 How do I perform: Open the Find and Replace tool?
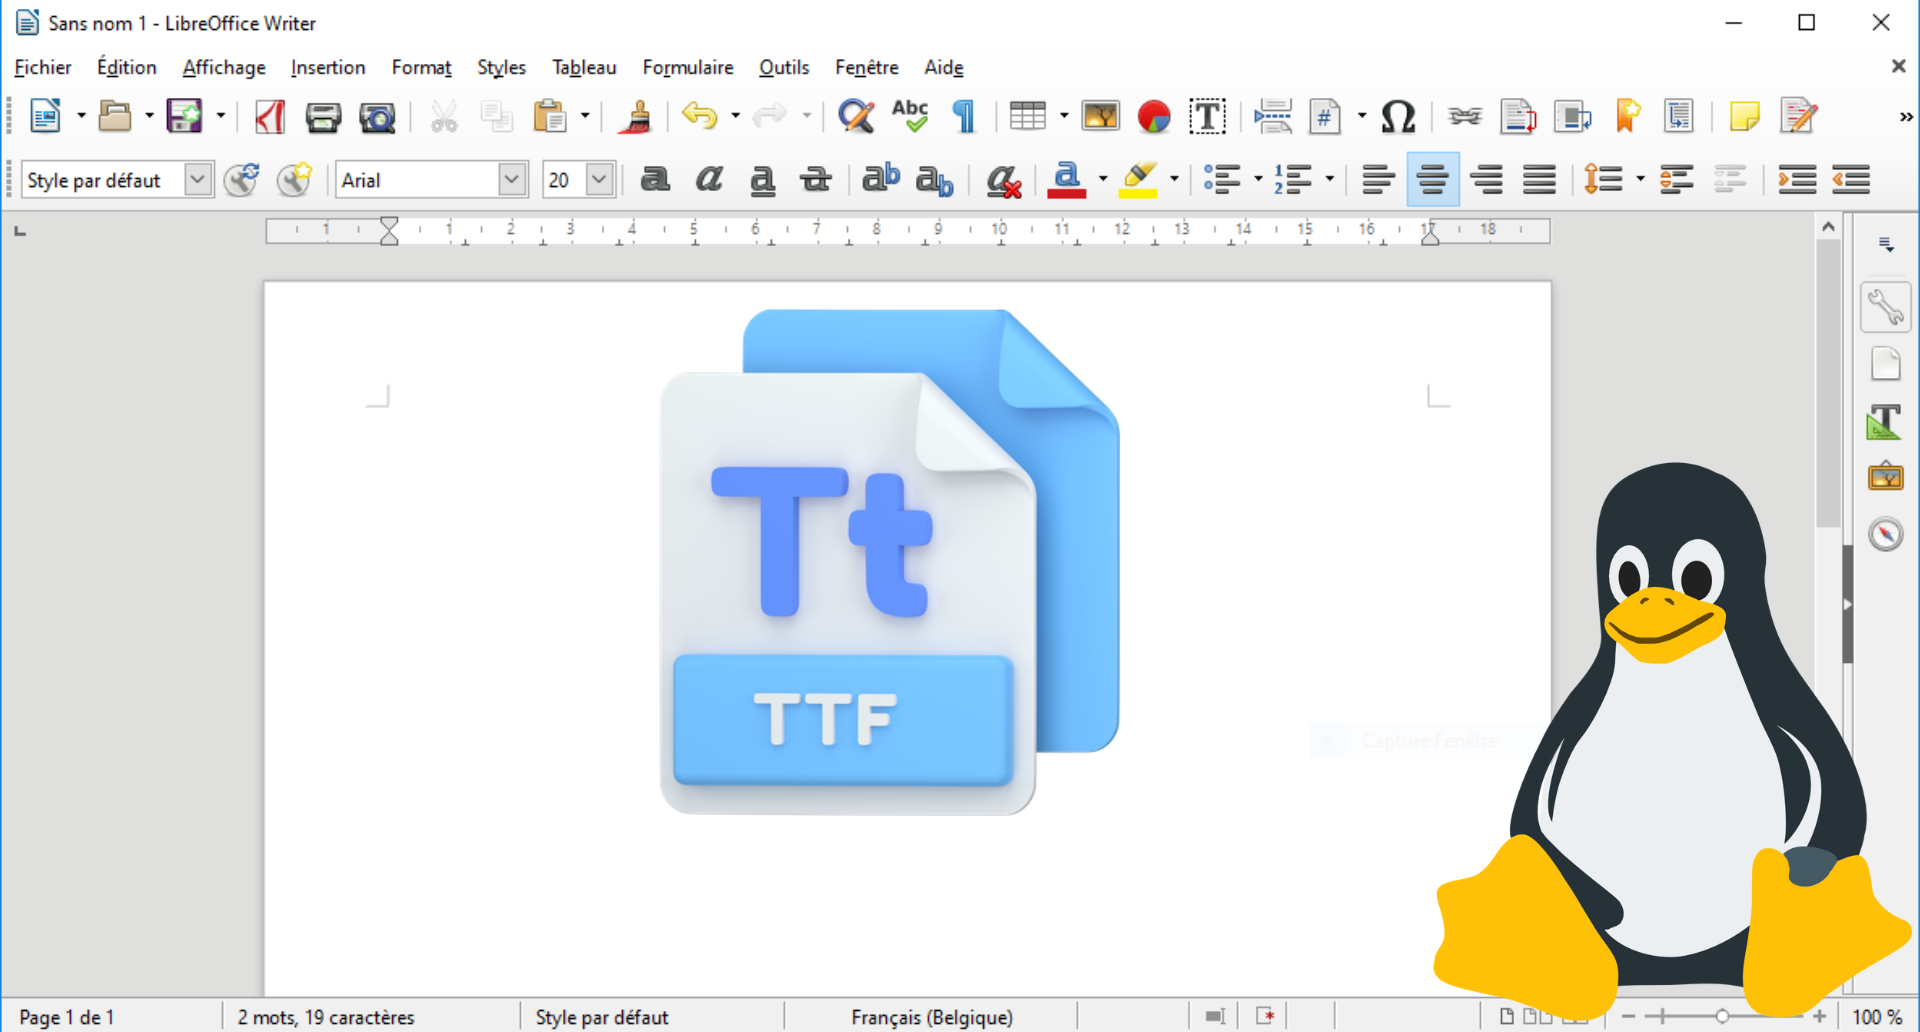click(855, 117)
